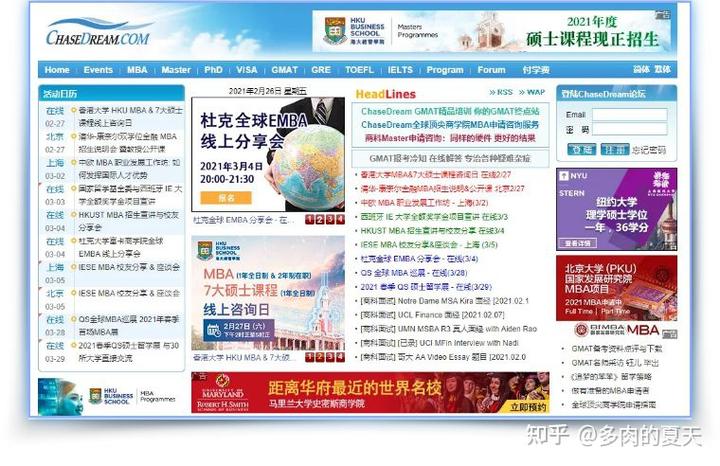The height and width of the screenshot is (466, 720).
Task: Click 查看详情 on the NYU Stern ad
Action: tap(578, 243)
